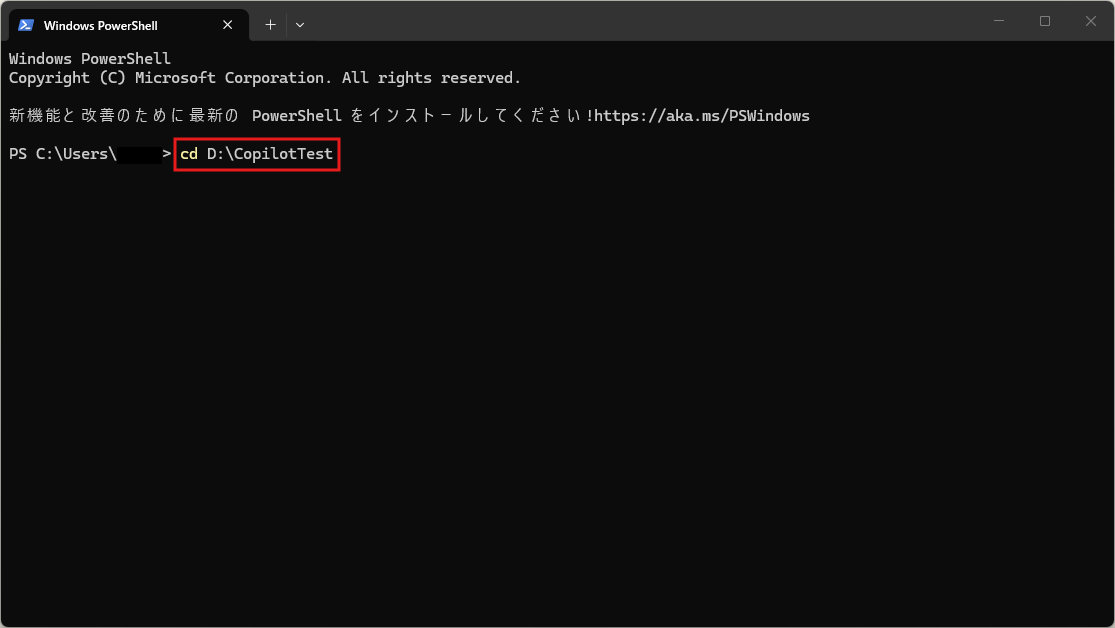The image size is (1115, 628).
Task: Maximize the terminal window
Action: (x=1045, y=21)
